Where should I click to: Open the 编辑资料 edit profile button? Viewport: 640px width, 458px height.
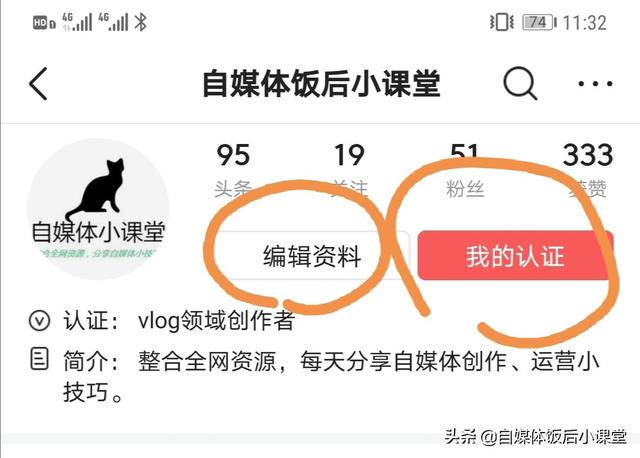click(312, 256)
